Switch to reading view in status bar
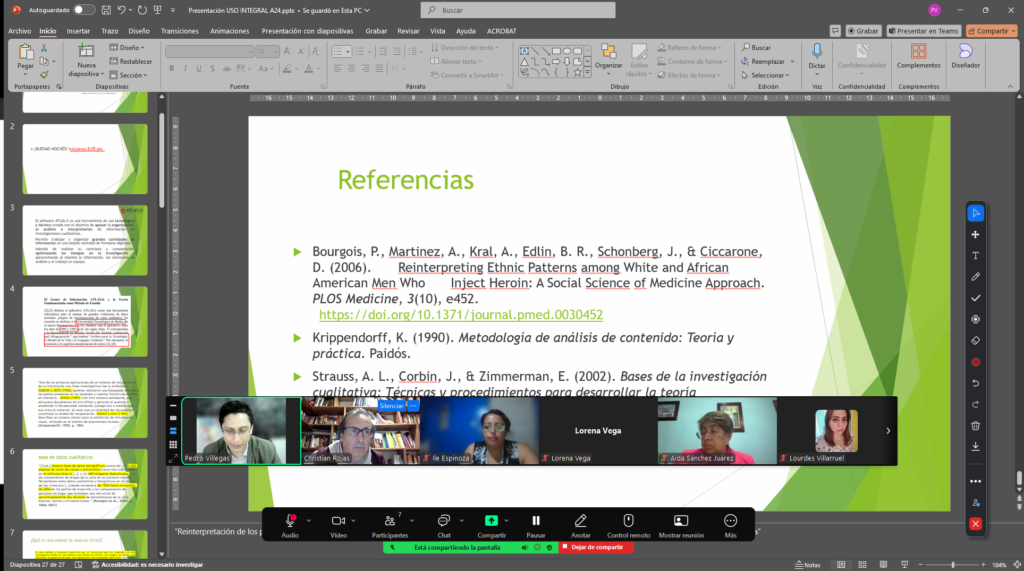Viewport: 1024px width, 571px height. (883, 564)
